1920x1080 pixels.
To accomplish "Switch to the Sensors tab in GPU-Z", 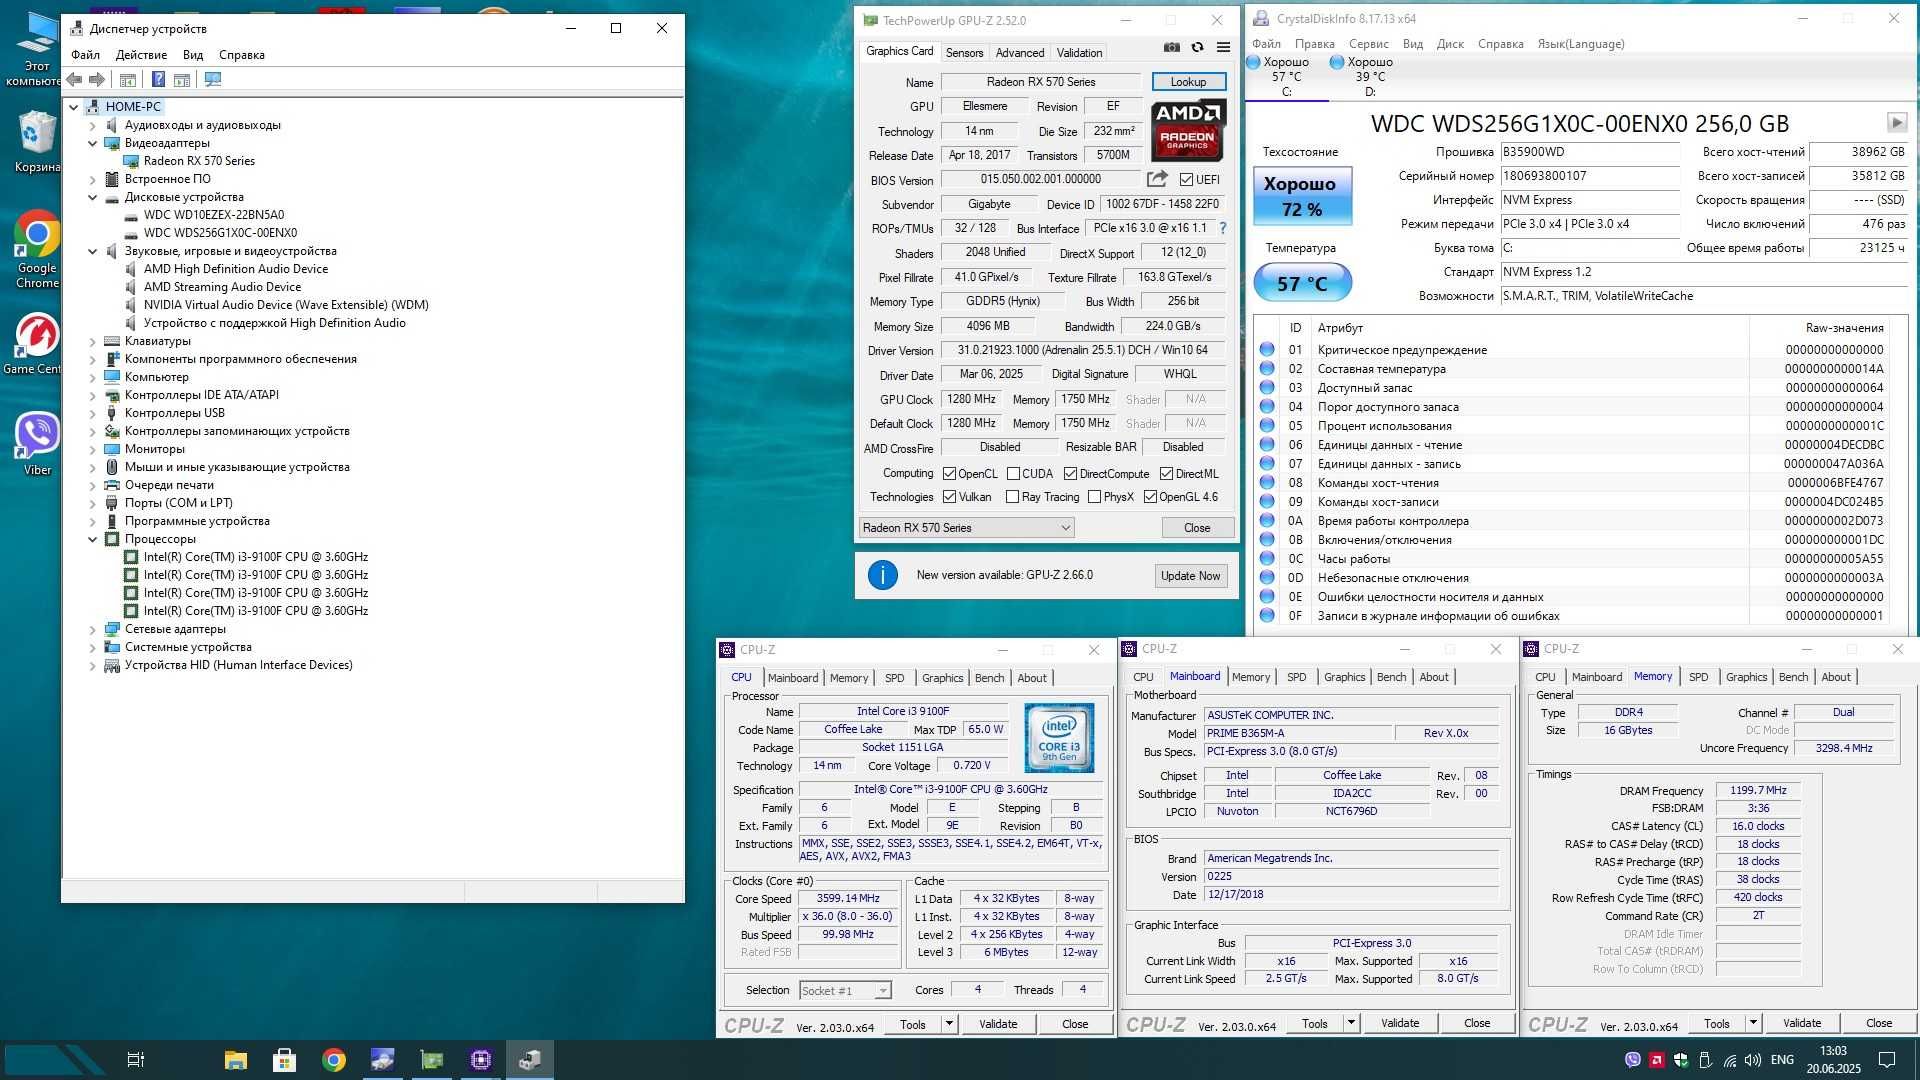I will tap(964, 53).
